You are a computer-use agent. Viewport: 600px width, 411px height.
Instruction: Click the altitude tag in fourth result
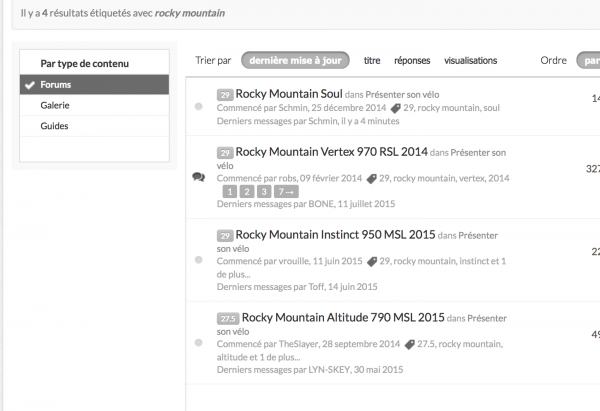(x=232, y=357)
